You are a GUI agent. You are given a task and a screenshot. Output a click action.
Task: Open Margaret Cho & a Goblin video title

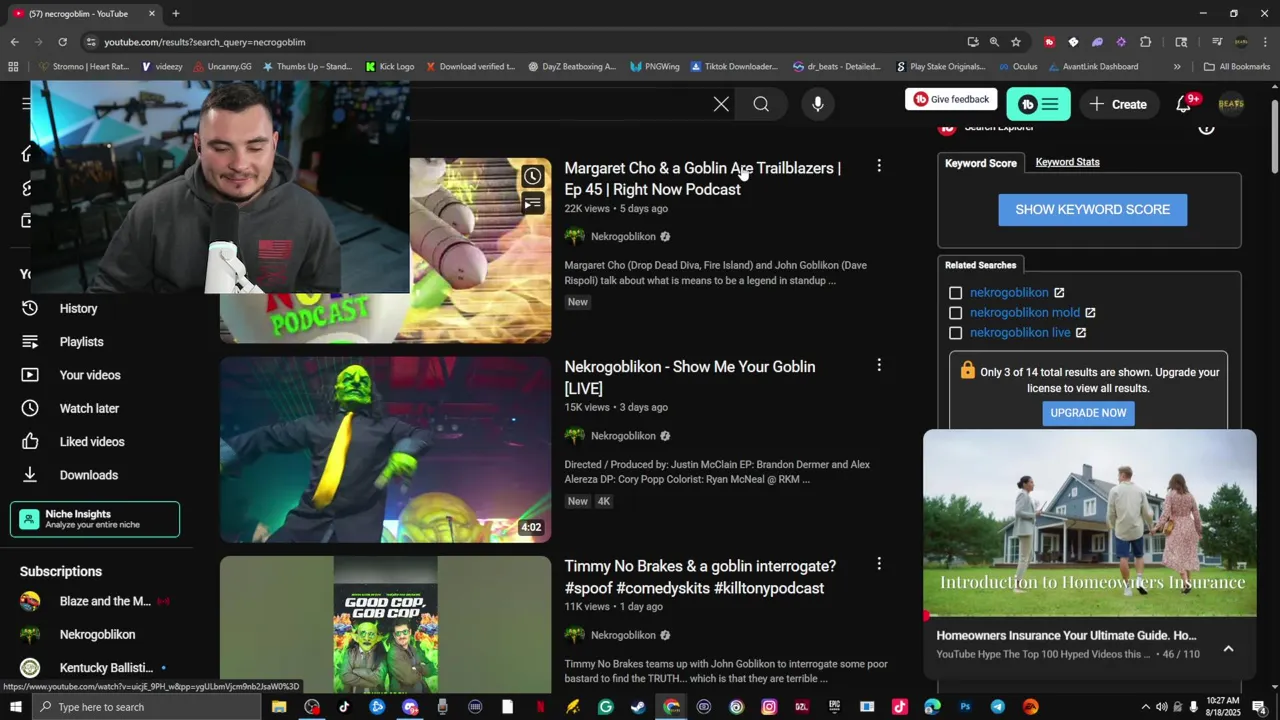click(x=702, y=179)
